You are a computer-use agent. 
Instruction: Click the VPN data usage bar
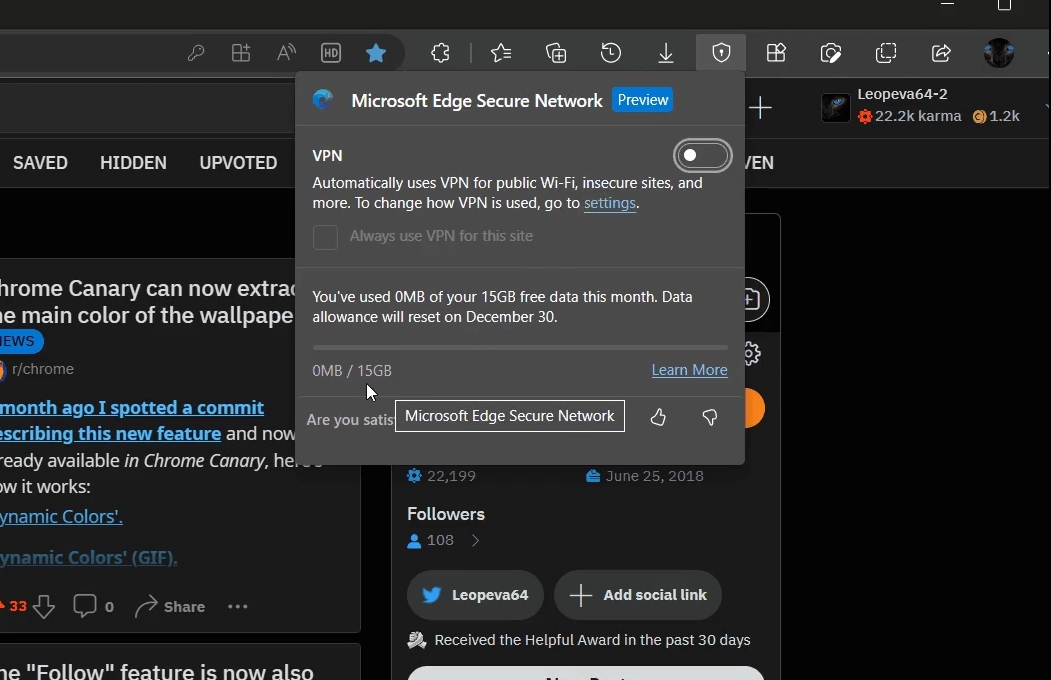click(x=520, y=348)
